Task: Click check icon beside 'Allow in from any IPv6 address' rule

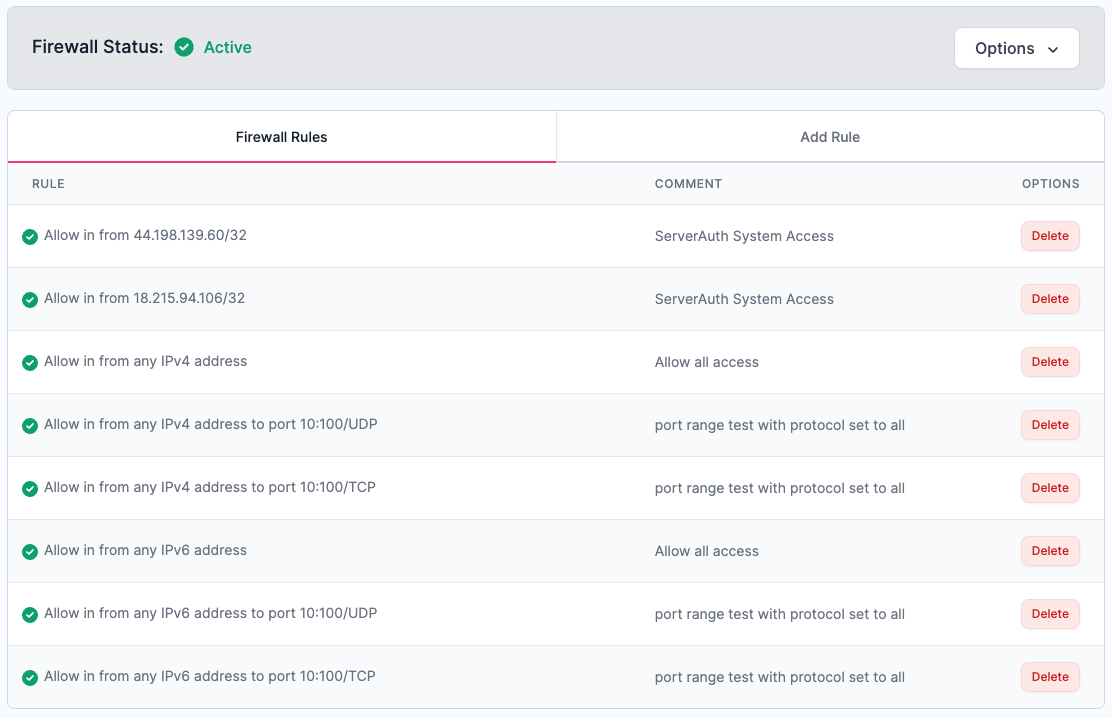Action: click(x=30, y=551)
